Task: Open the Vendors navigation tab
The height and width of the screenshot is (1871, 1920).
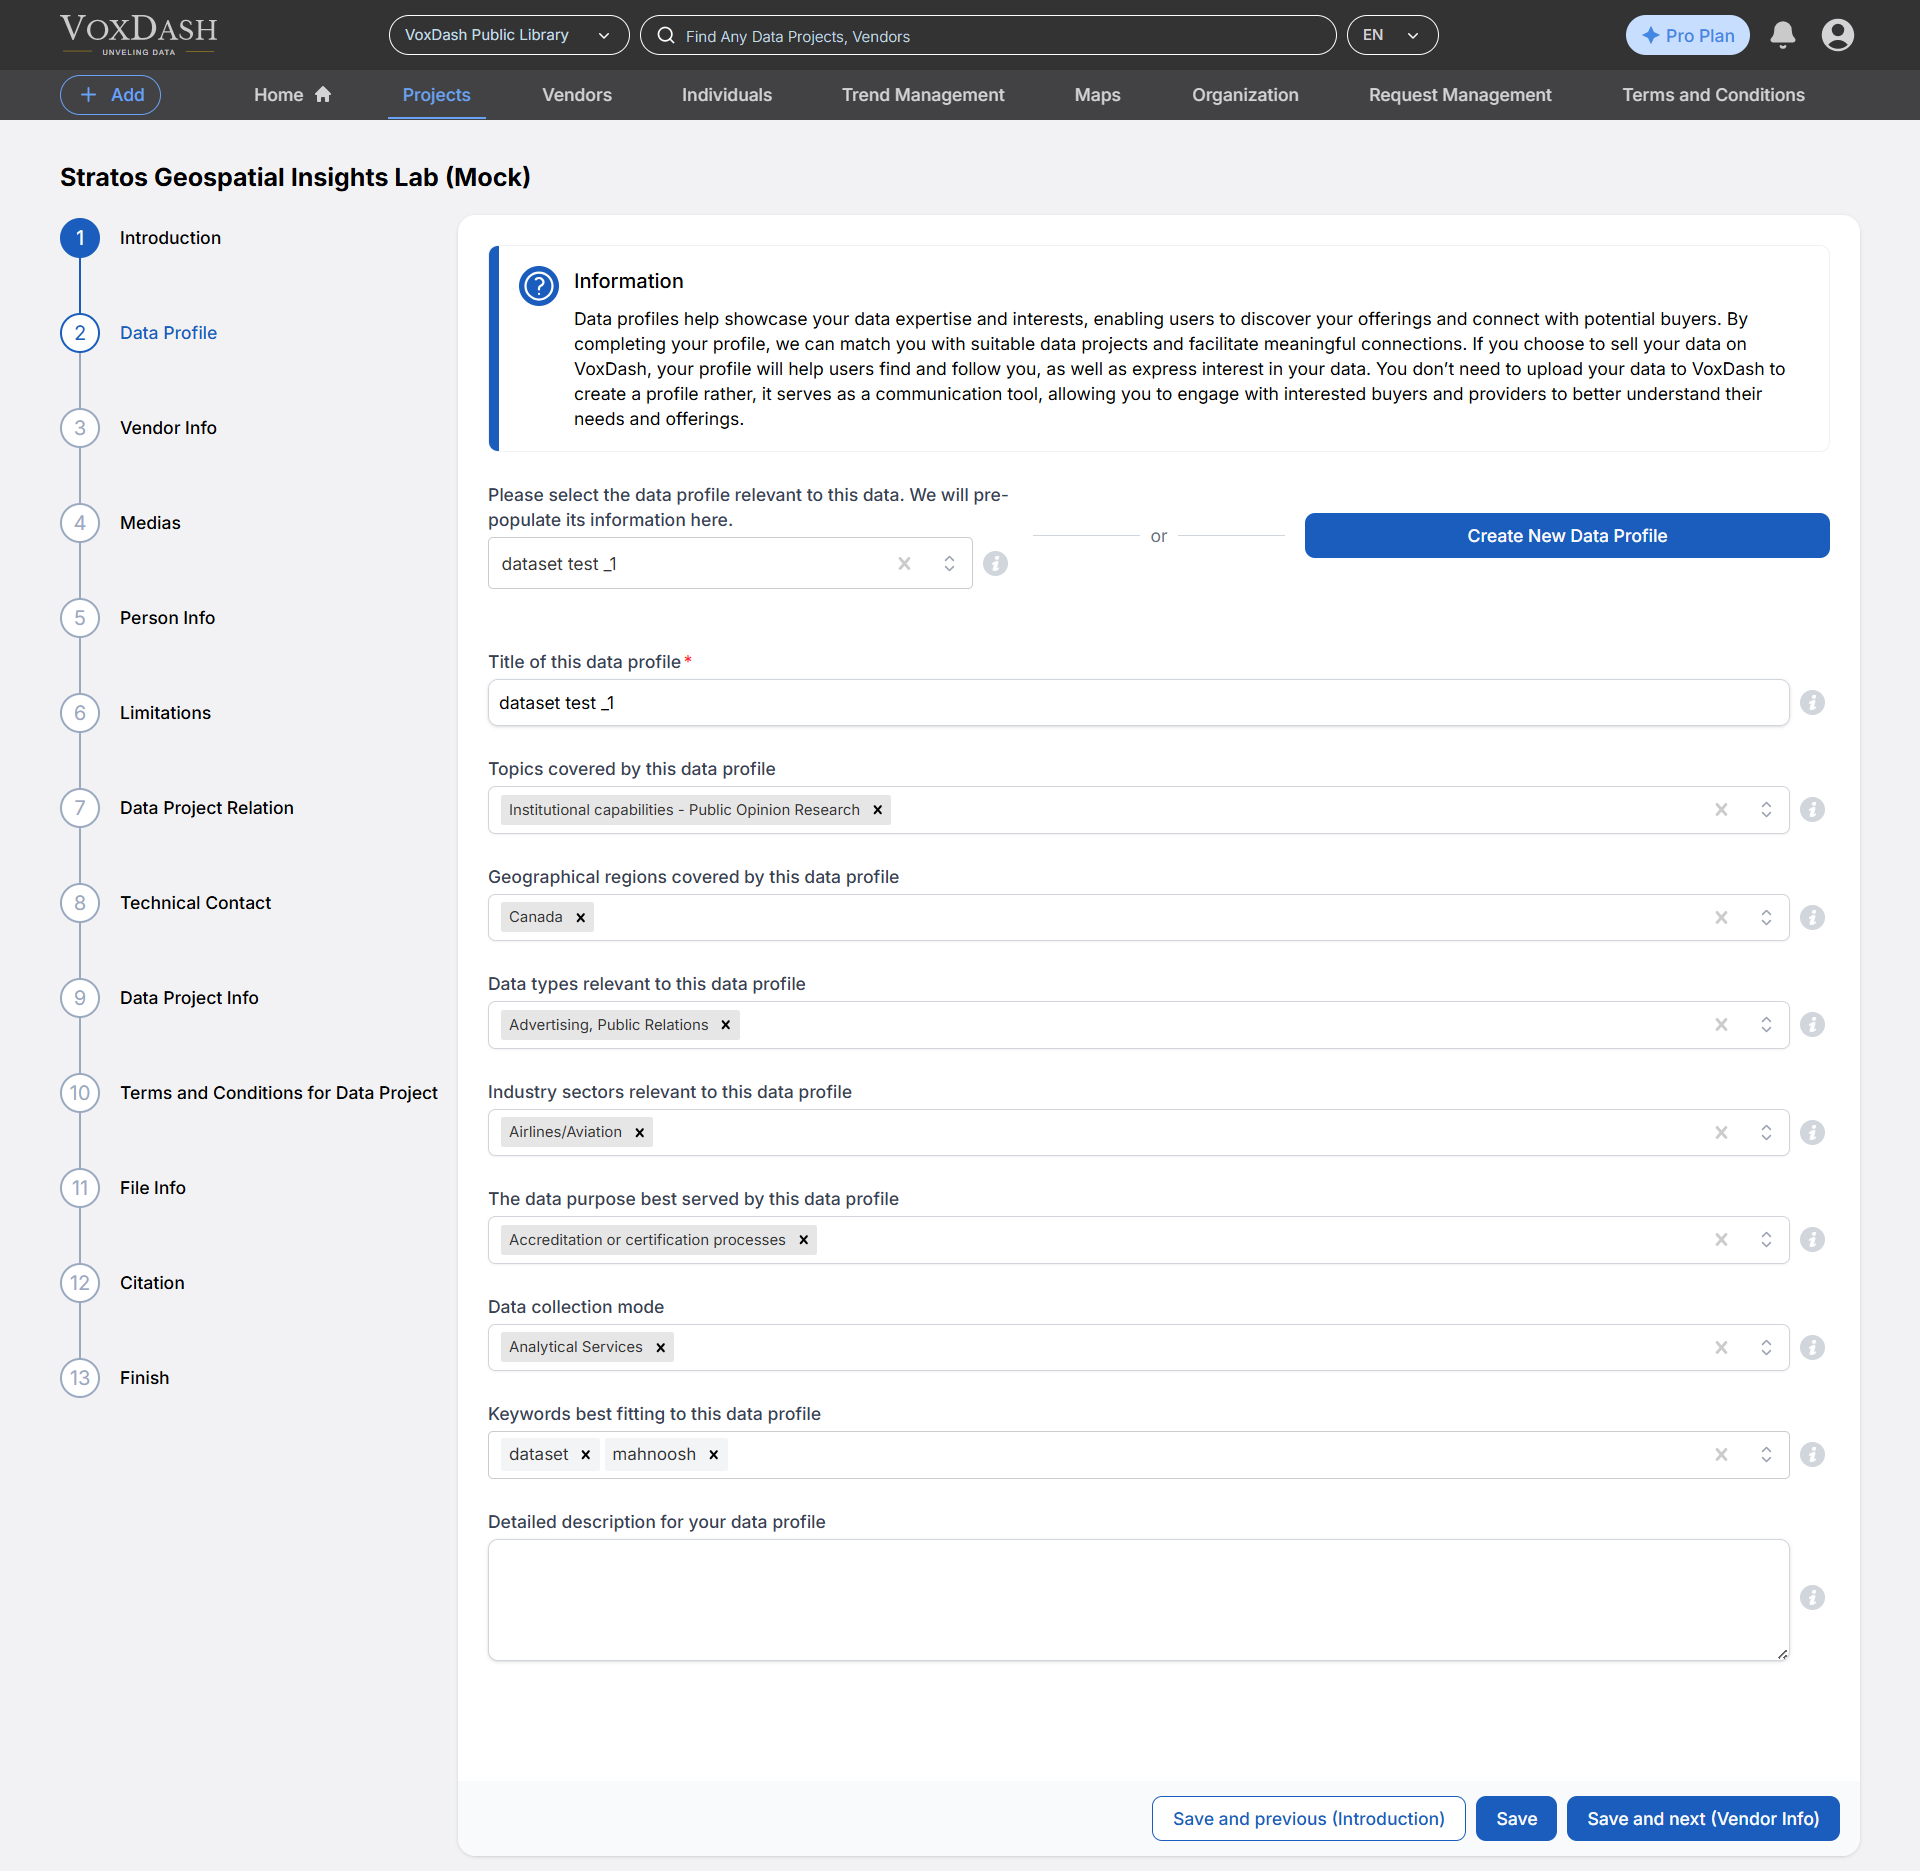Action: pos(576,95)
